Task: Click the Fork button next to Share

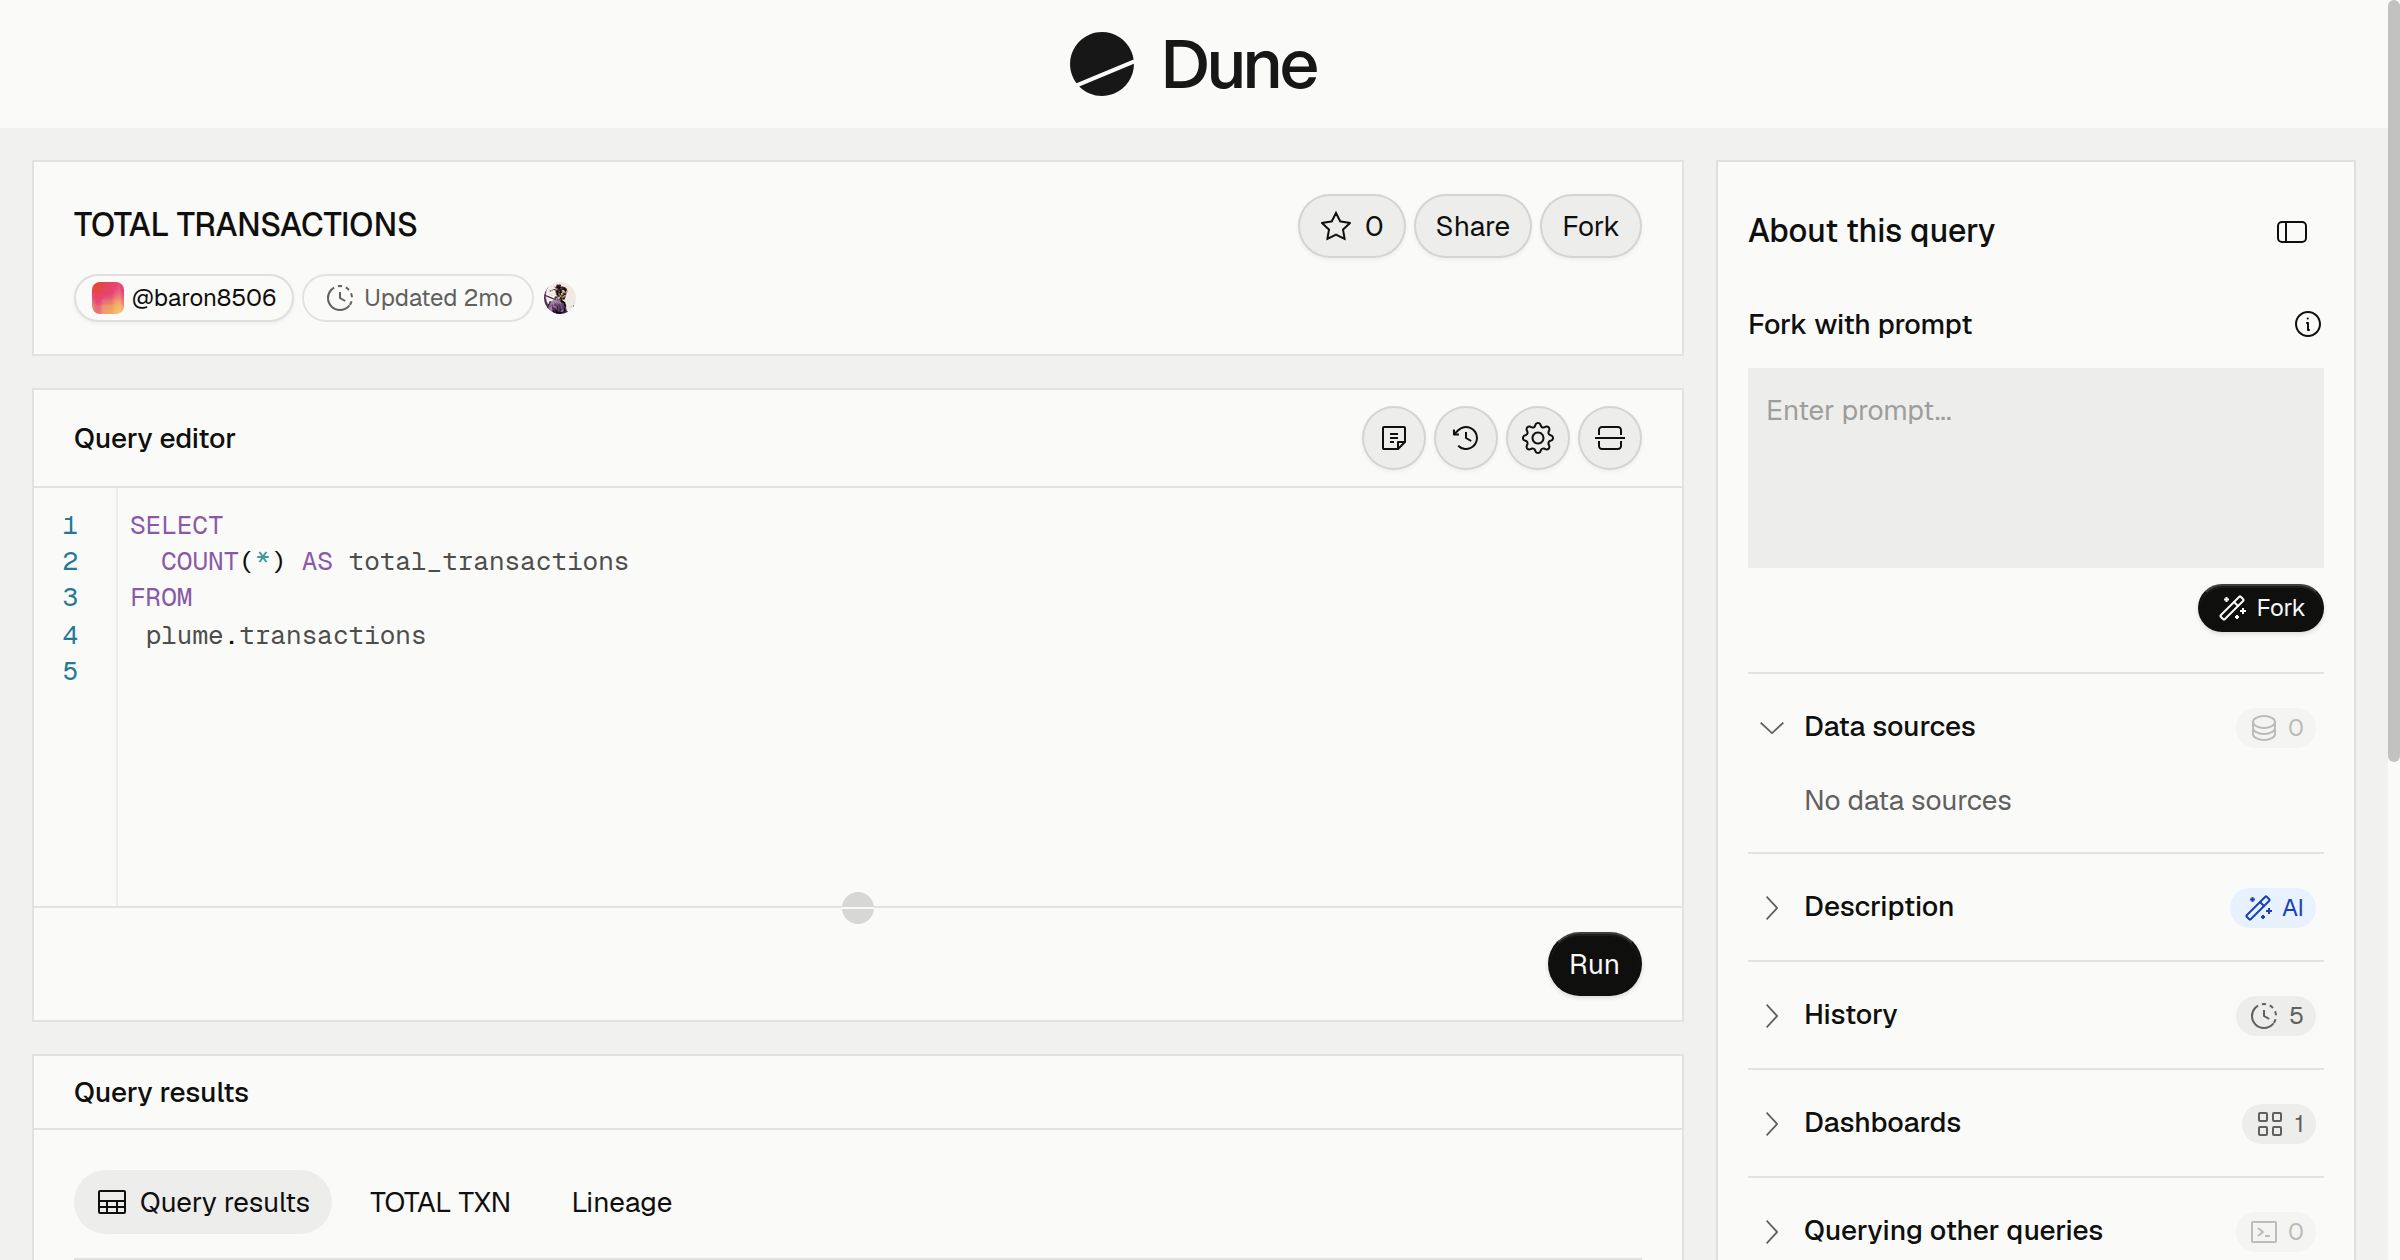Action: [x=1590, y=226]
